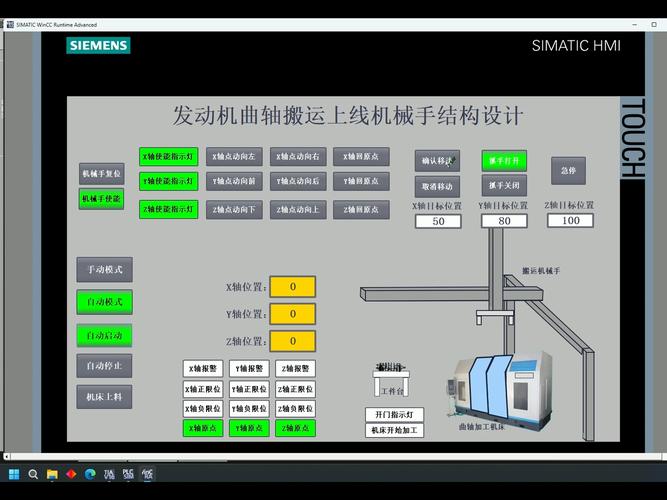Click the SIMATIC WinCC Runtime title bar icon
667x500 pixels.
tap(11, 25)
